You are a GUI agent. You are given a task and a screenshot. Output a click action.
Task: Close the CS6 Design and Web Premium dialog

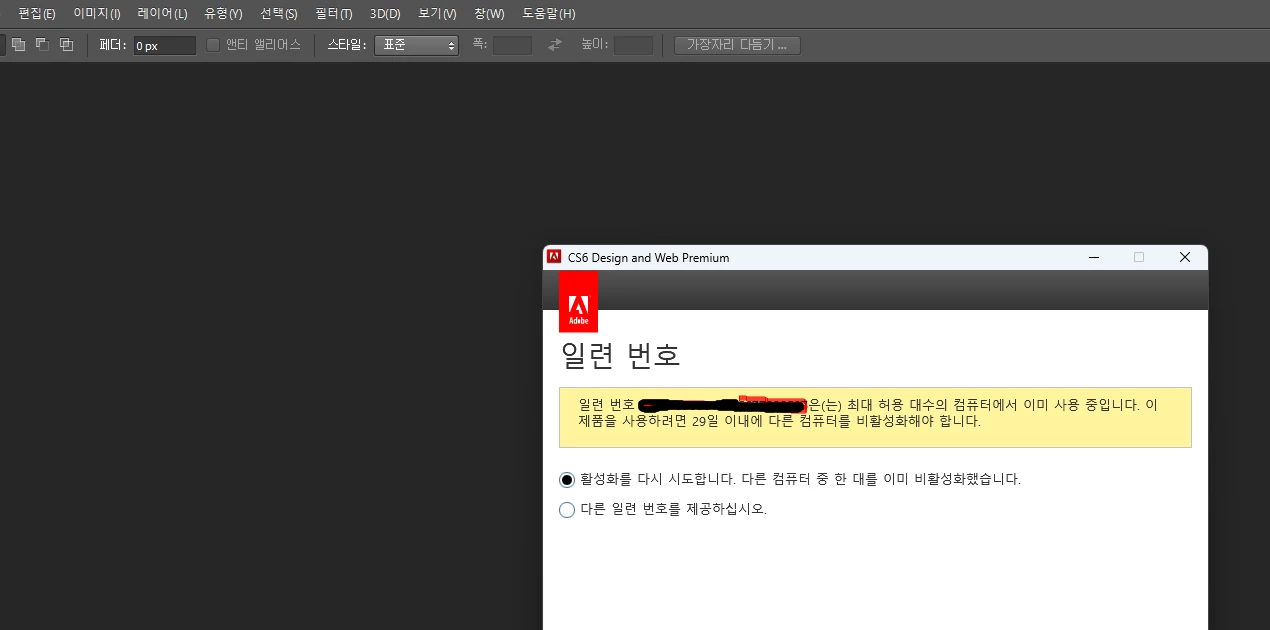[x=1185, y=257]
